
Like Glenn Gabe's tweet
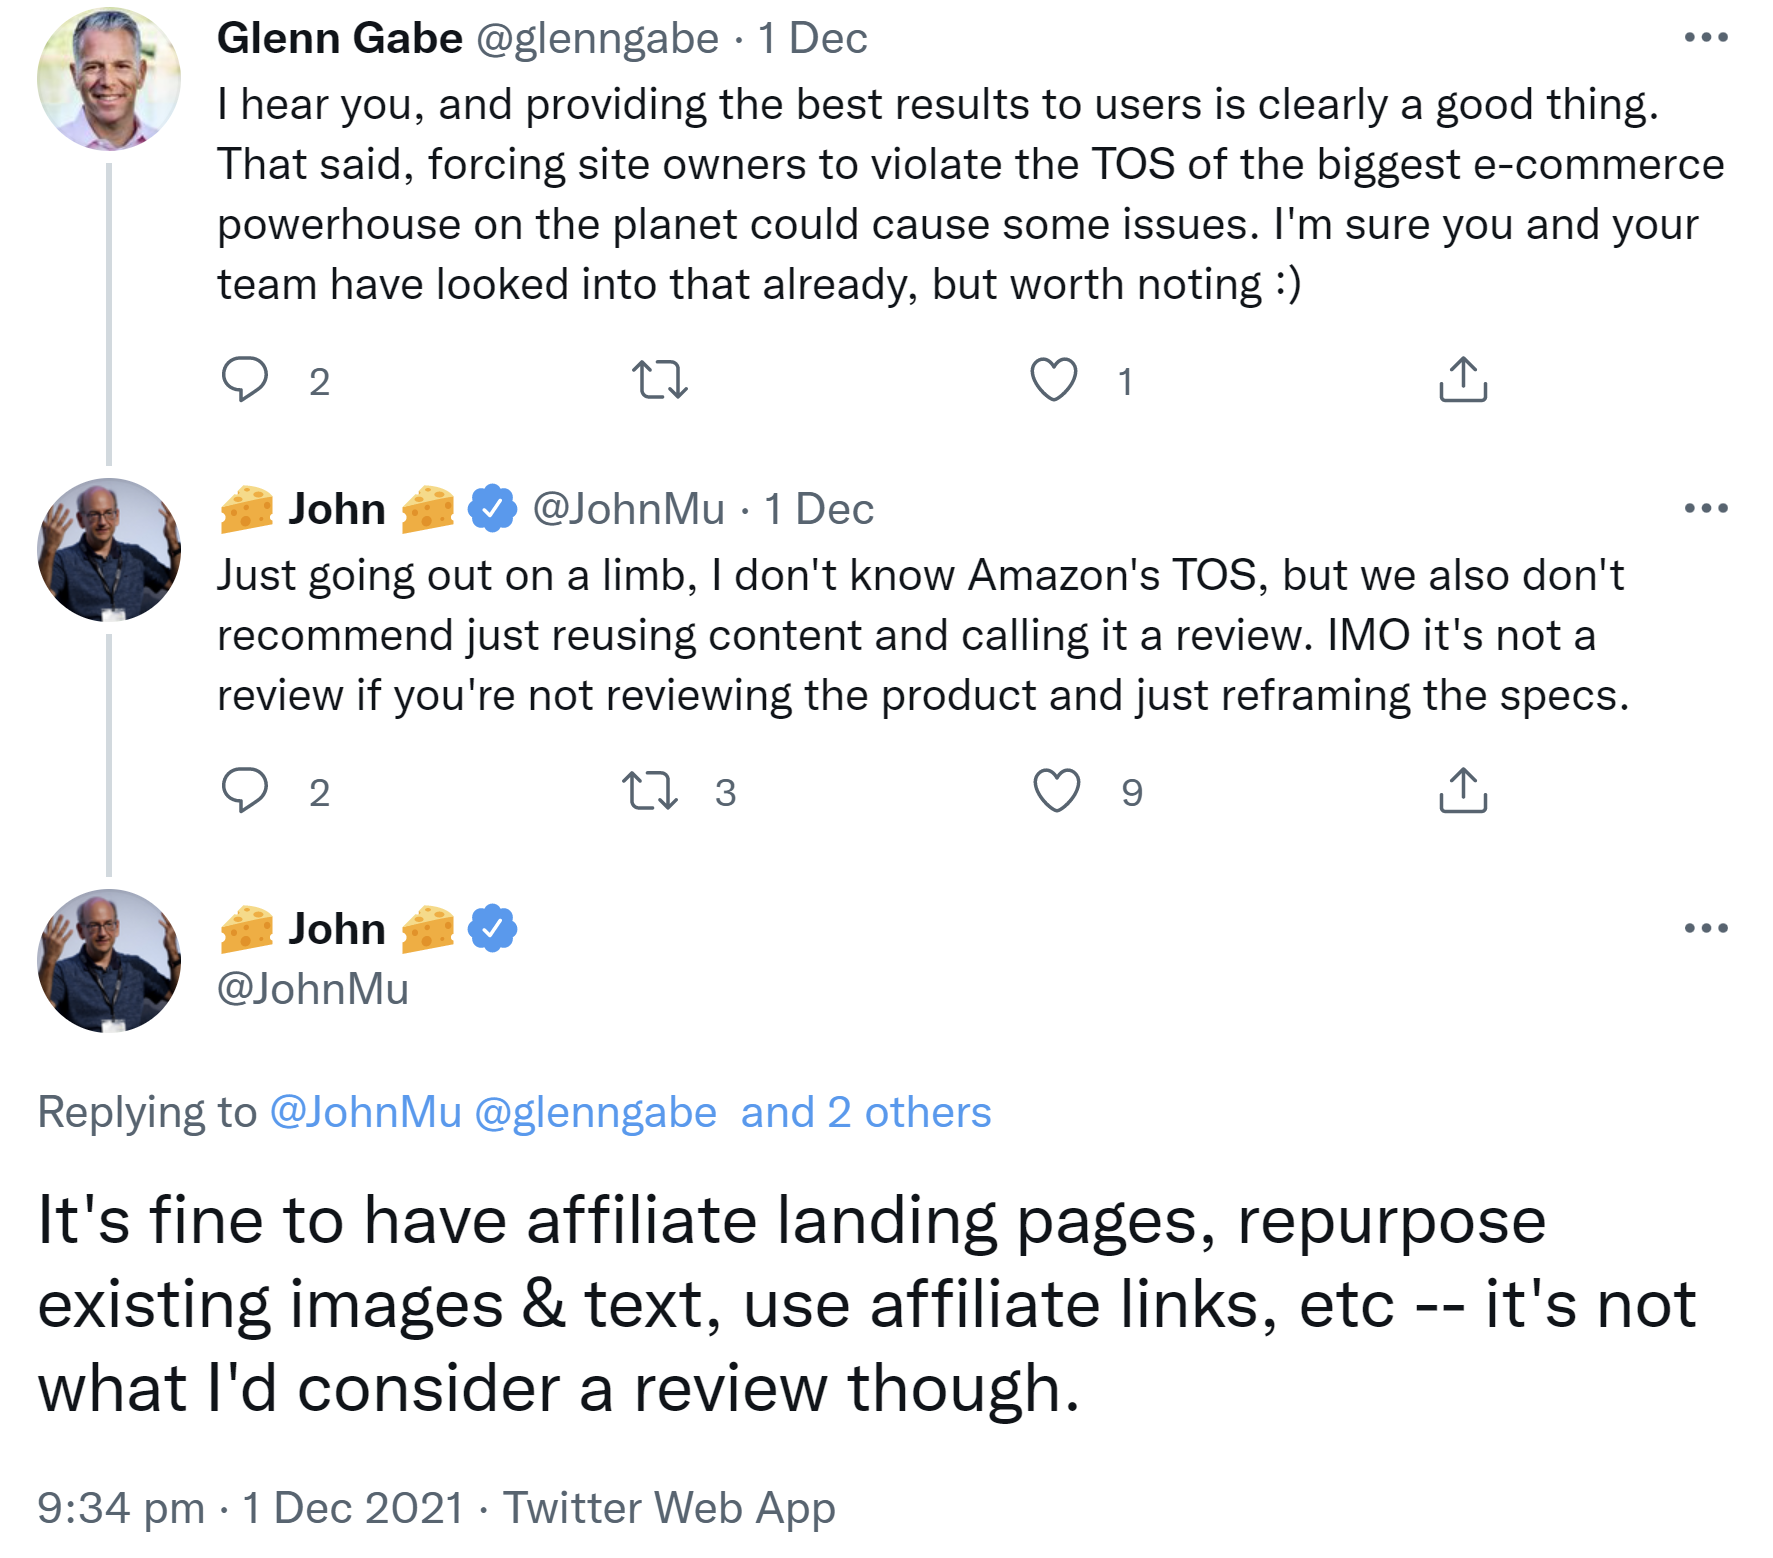pyautogui.click(x=1054, y=380)
